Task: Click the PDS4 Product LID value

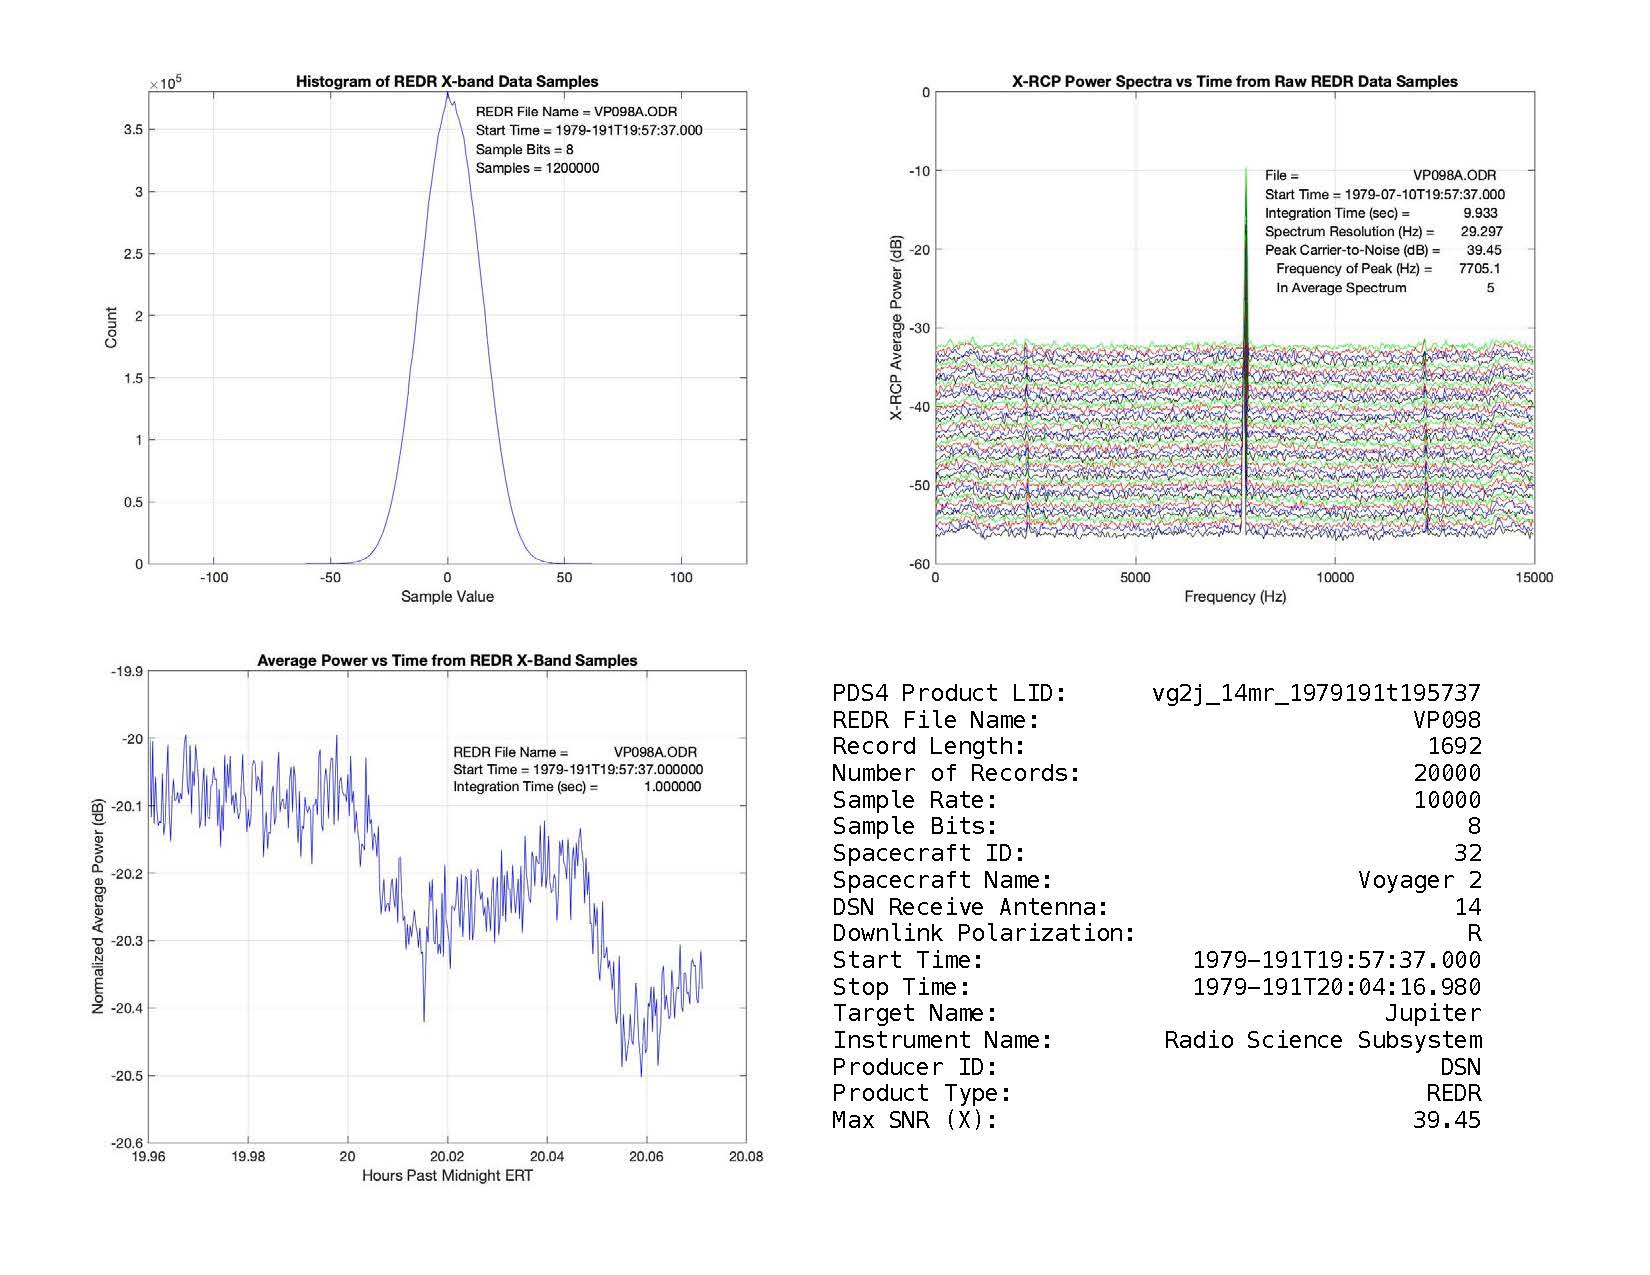Action: [x=1316, y=693]
